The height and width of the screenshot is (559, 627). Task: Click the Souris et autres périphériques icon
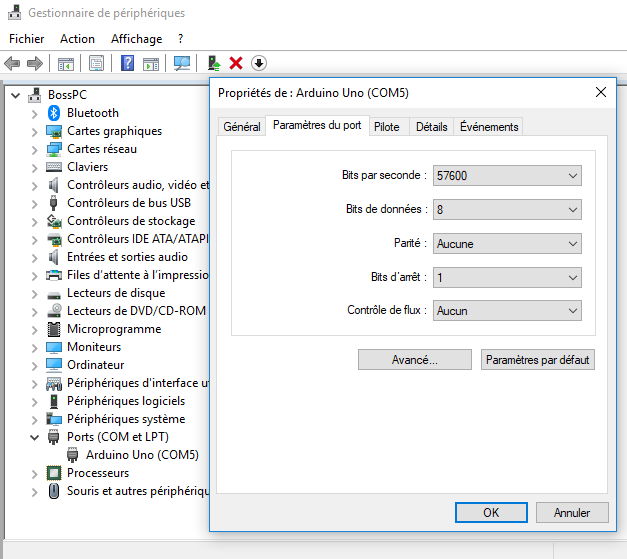[x=54, y=491]
